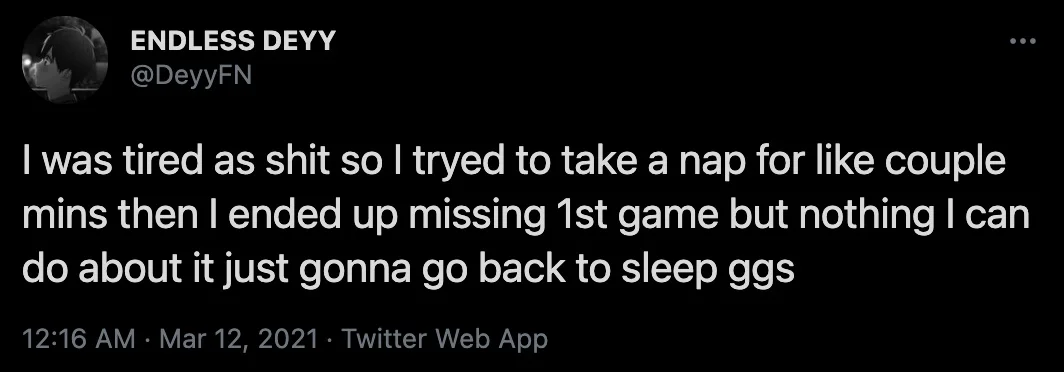Click the tweet line starting "do about it"
This screenshot has height=372, width=1064.
pos(408,269)
